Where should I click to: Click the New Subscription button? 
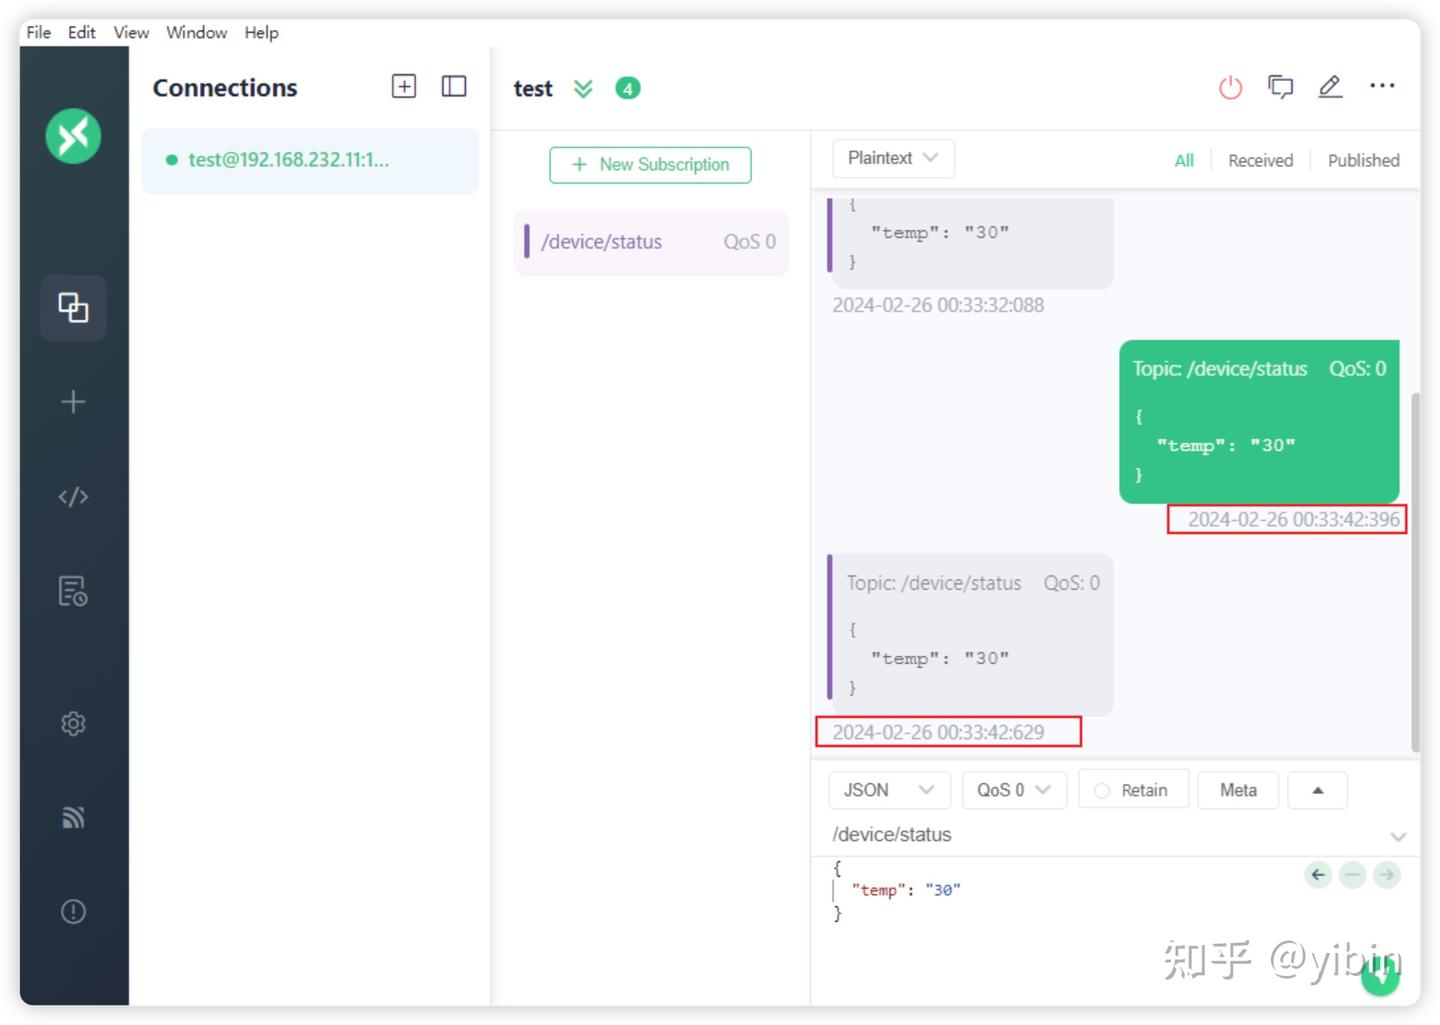pos(650,165)
